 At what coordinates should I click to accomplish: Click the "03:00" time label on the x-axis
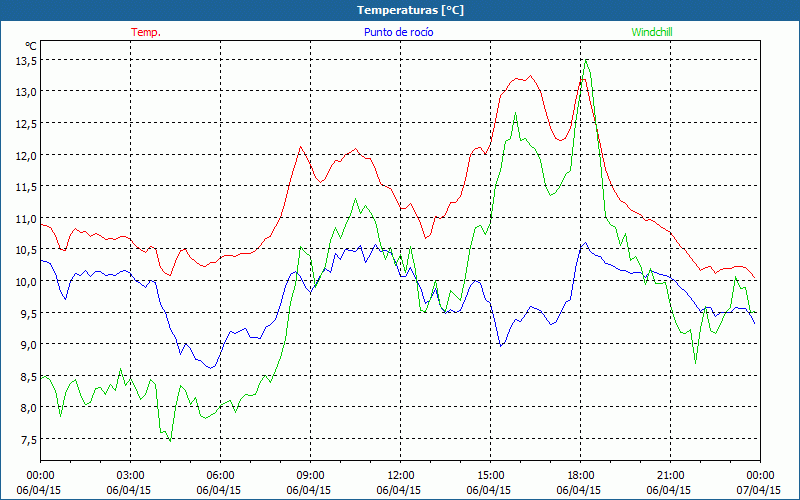(x=131, y=475)
